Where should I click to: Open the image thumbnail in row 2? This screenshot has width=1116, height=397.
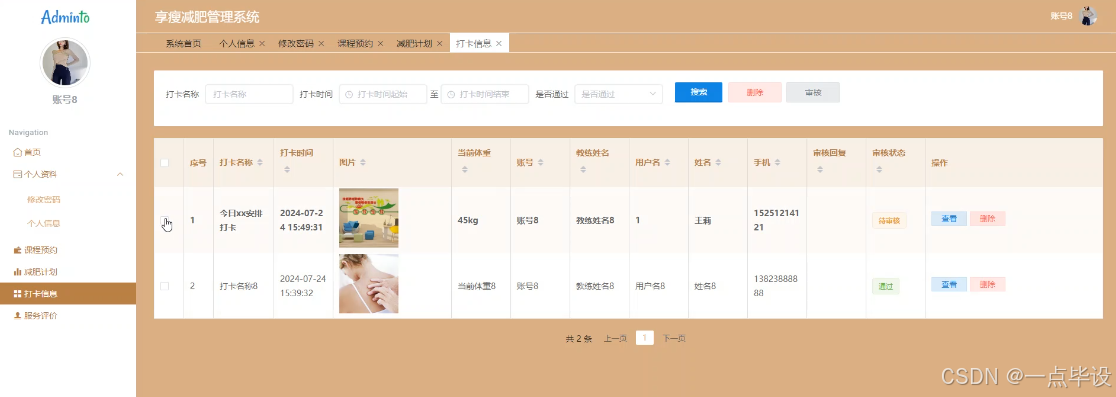pos(369,283)
